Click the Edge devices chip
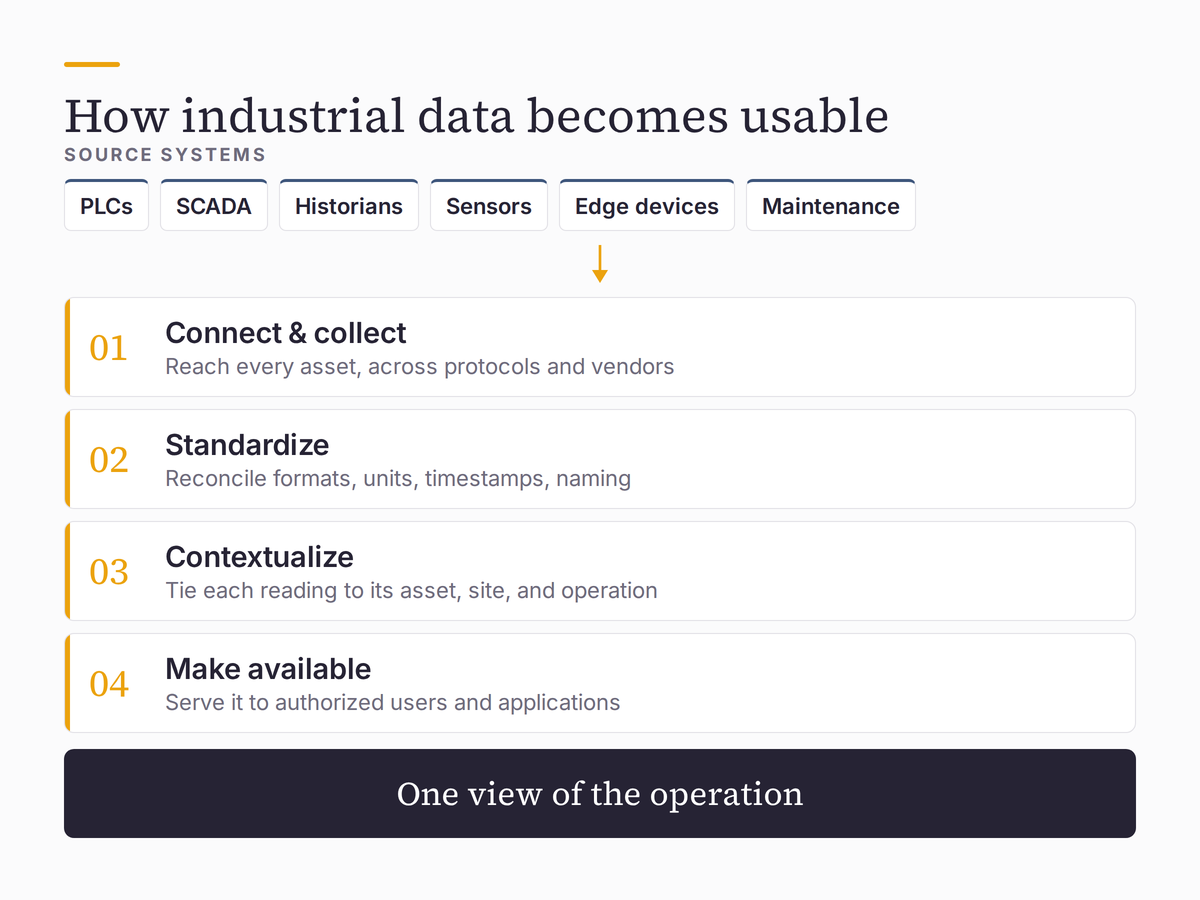Screen dimensions: 1200x900 [x=647, y=205]
